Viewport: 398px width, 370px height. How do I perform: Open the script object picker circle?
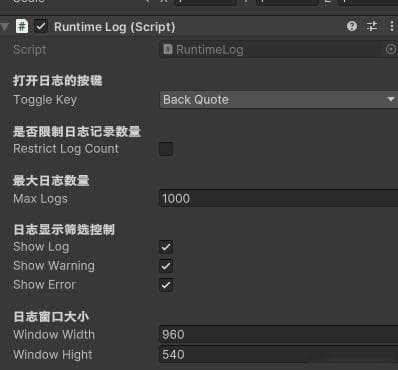click(390, 50)
